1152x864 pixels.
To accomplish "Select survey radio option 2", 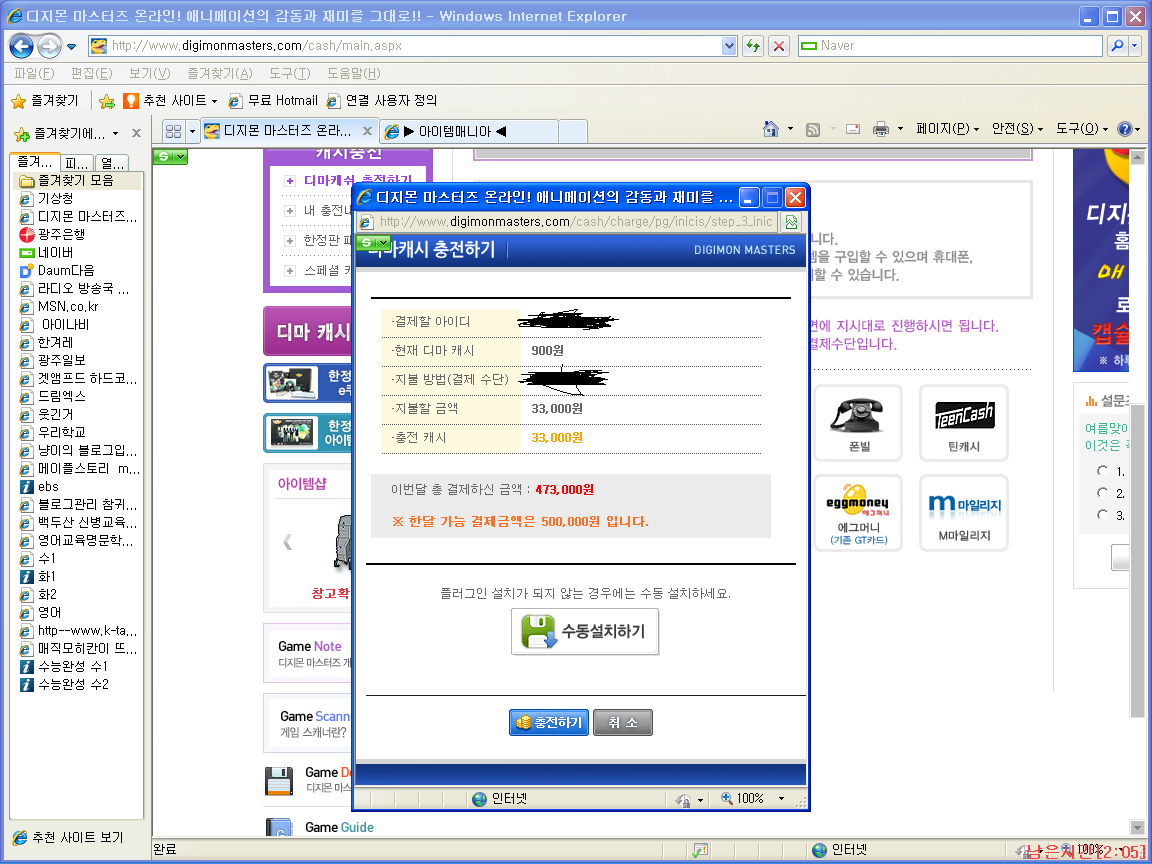I will pos(1102,493).
